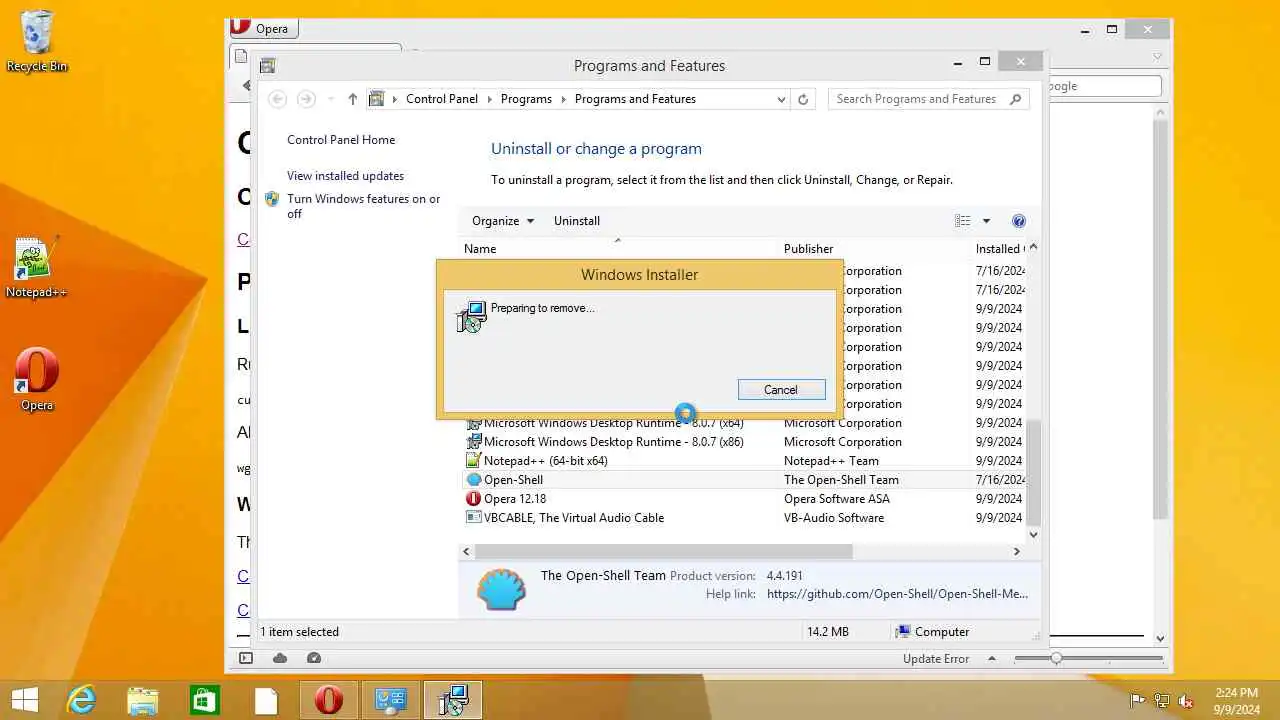Open the Organize dropdown menu
Image resolution: width=1280 pixels, height=720 pixels.
[x=503, y=221]
